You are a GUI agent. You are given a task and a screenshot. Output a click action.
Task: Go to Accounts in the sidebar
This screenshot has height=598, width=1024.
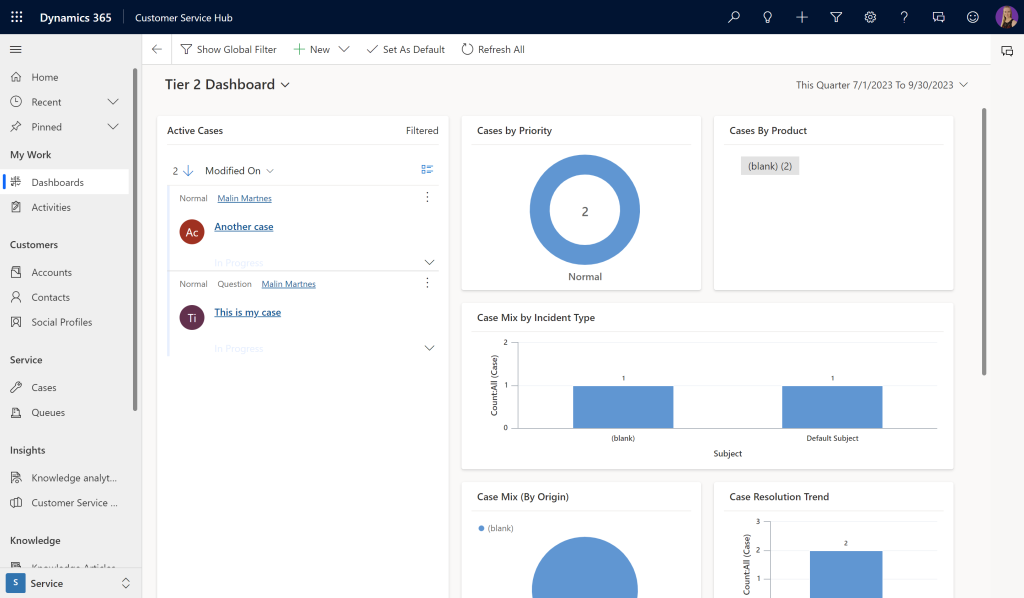coord(51,272)
